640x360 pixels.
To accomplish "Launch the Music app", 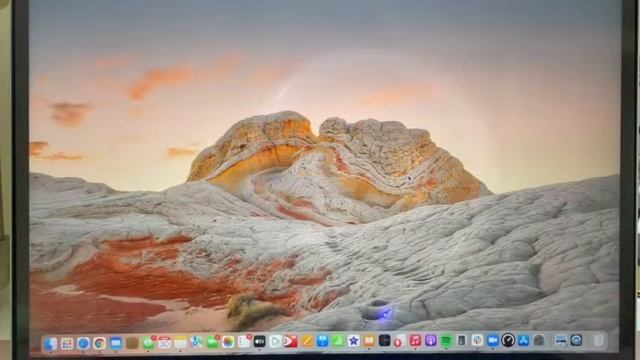I will 415,340.
